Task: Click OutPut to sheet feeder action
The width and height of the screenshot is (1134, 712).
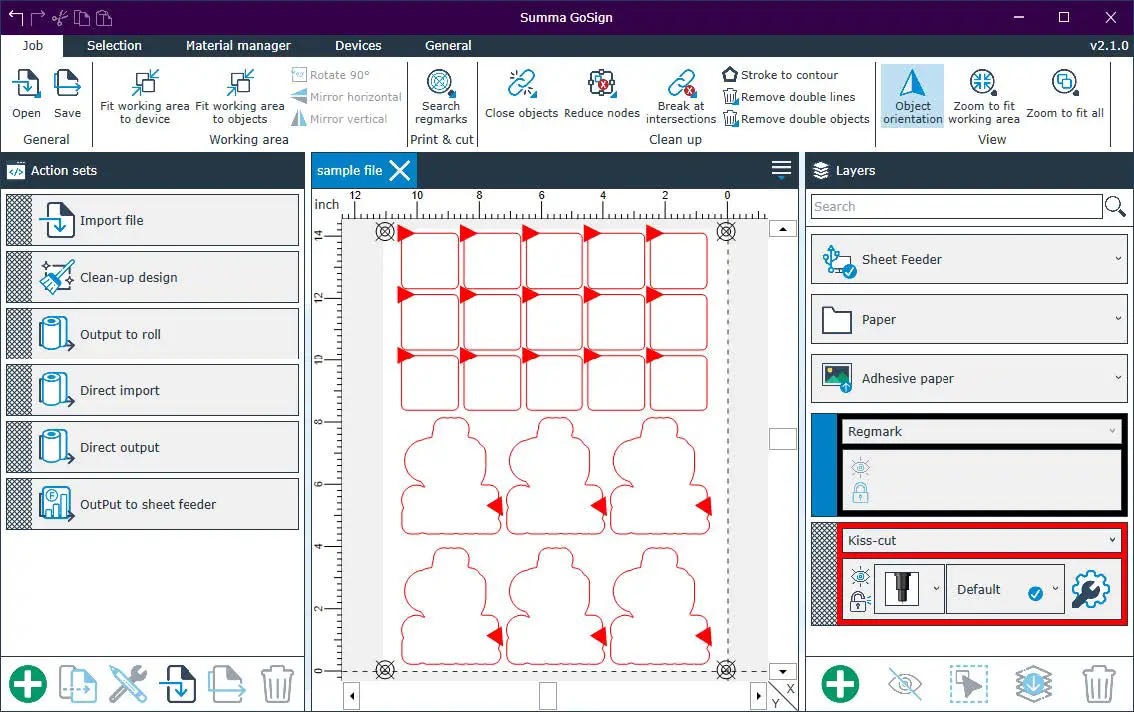Action: coord(152,504)
